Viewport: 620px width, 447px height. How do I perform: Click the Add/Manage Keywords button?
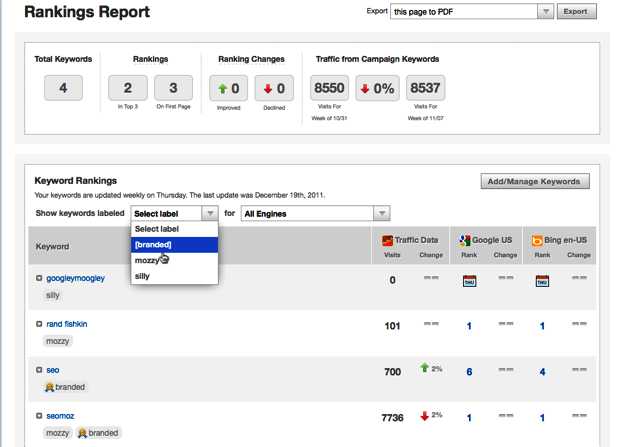click(x=535, y=182)
